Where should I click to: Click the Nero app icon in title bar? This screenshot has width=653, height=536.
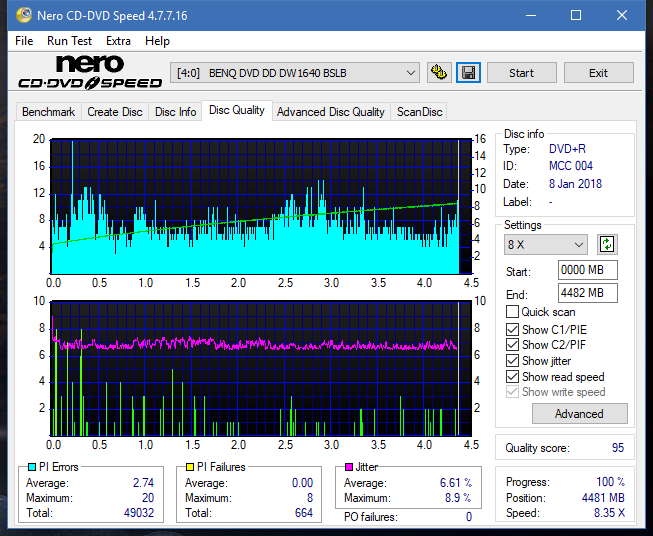[x=24, y=15]
